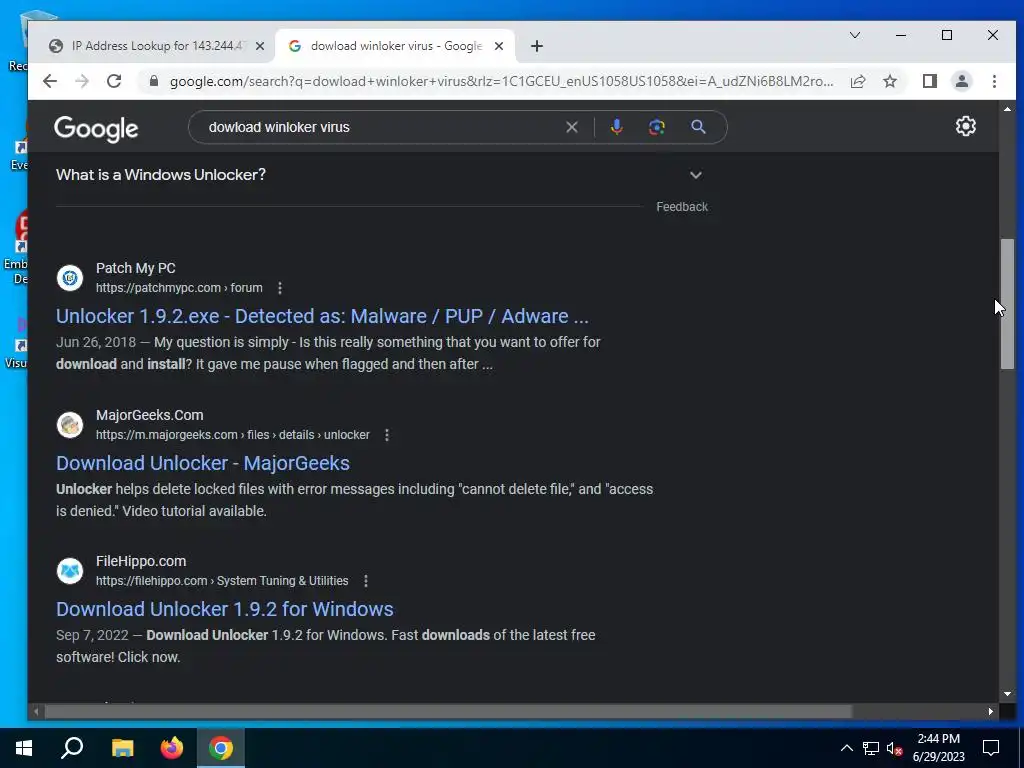Image resolution: width=1024 pixels, height=768 pixels.
Task: Click the FileHippo site favicon
Action: point(70,571)
